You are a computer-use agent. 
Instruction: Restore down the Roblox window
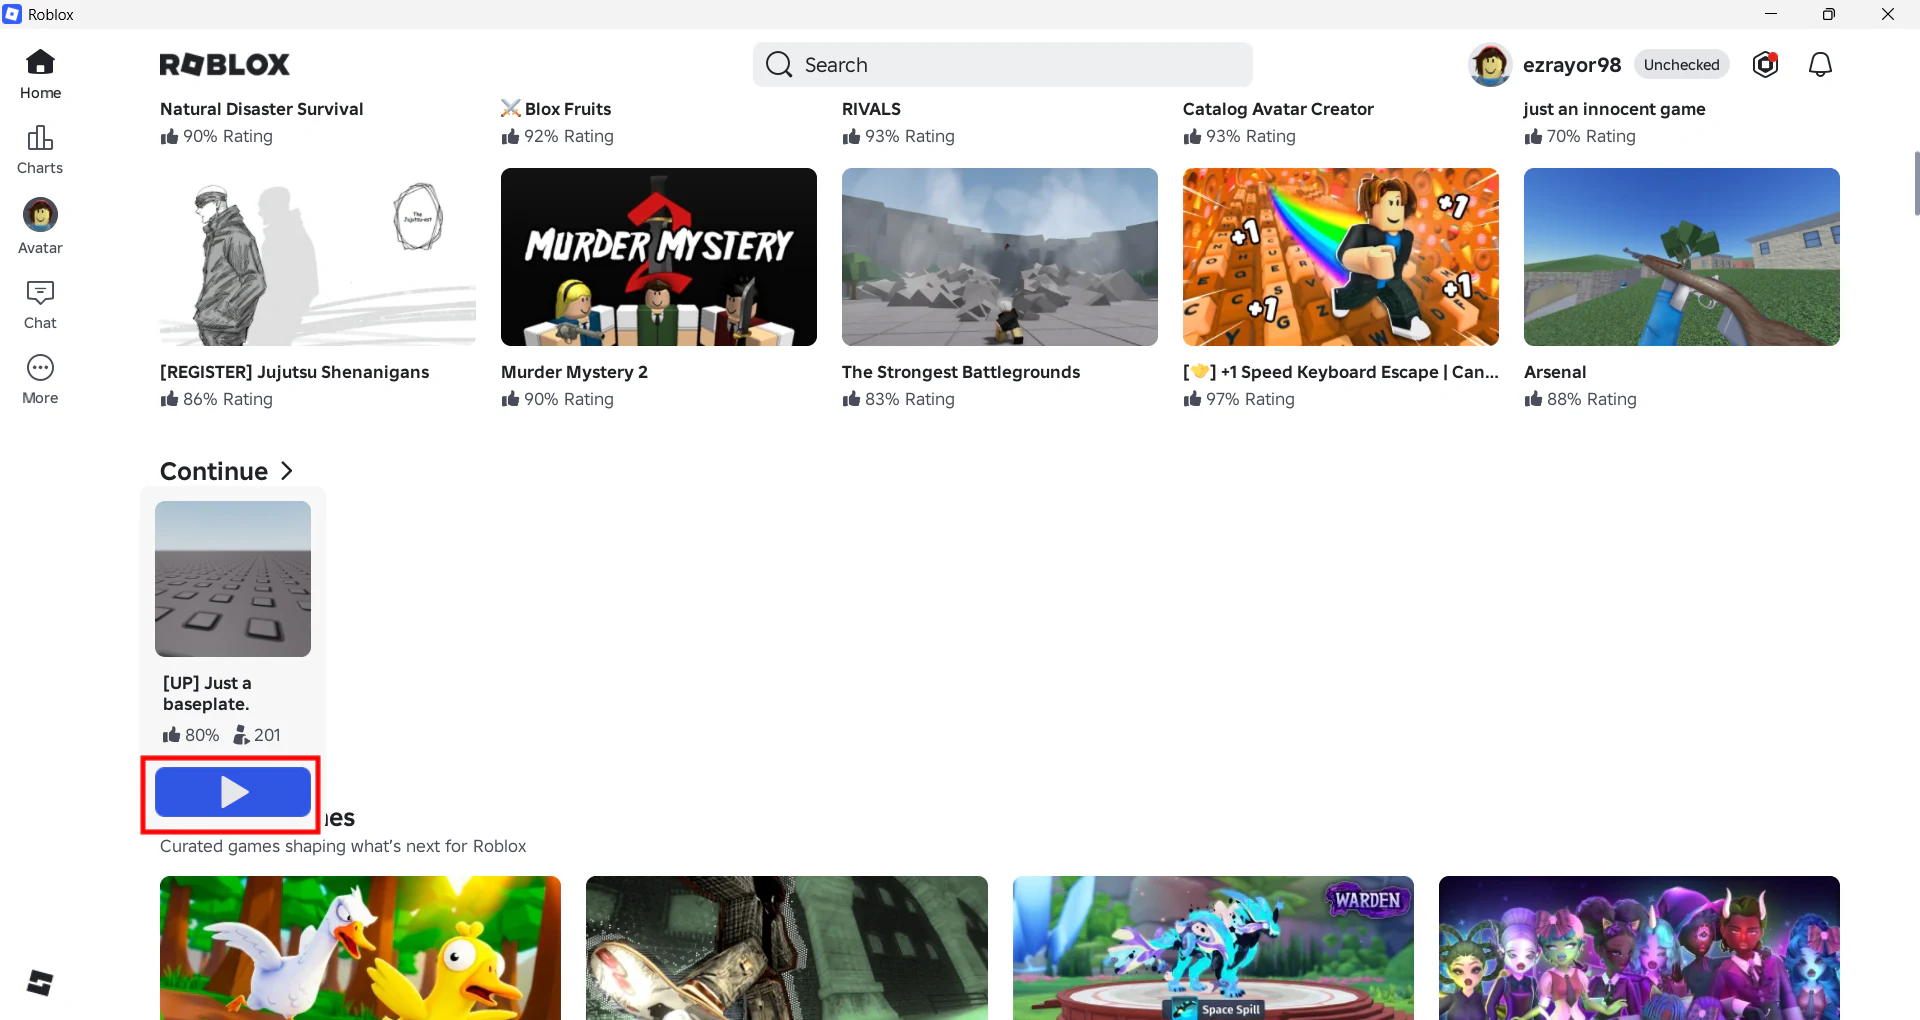coord(1829,14)
